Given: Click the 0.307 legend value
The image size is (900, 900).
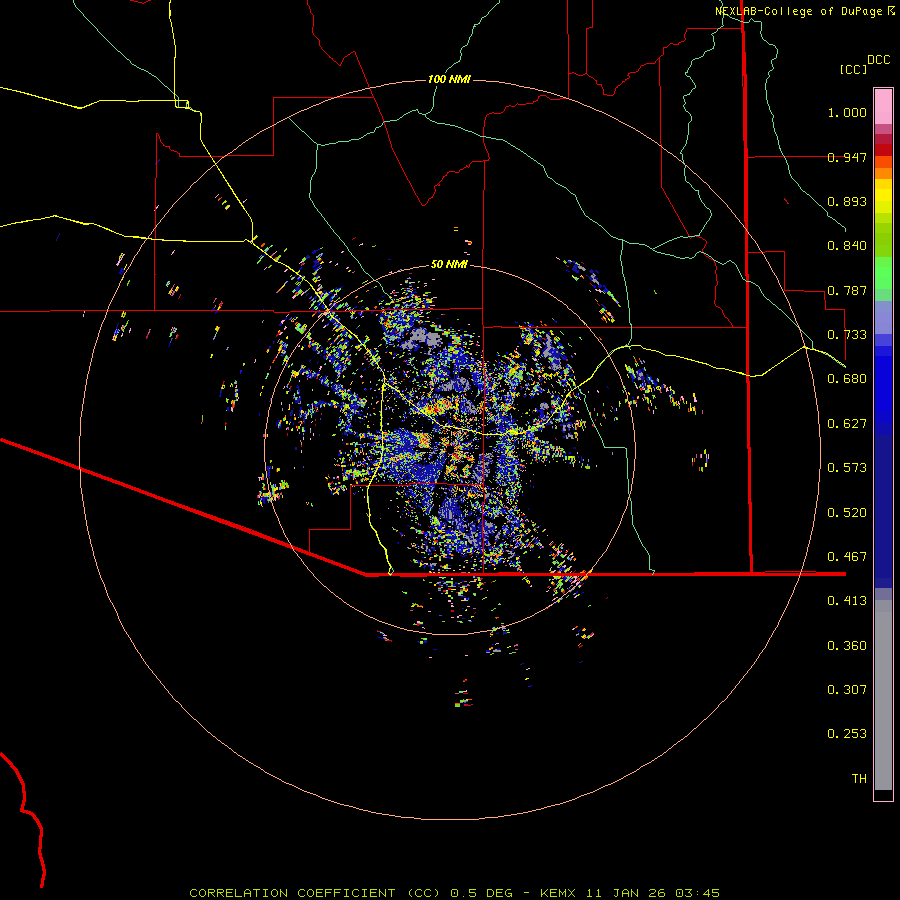Looking at the screenshot, I should click(847, 690).
